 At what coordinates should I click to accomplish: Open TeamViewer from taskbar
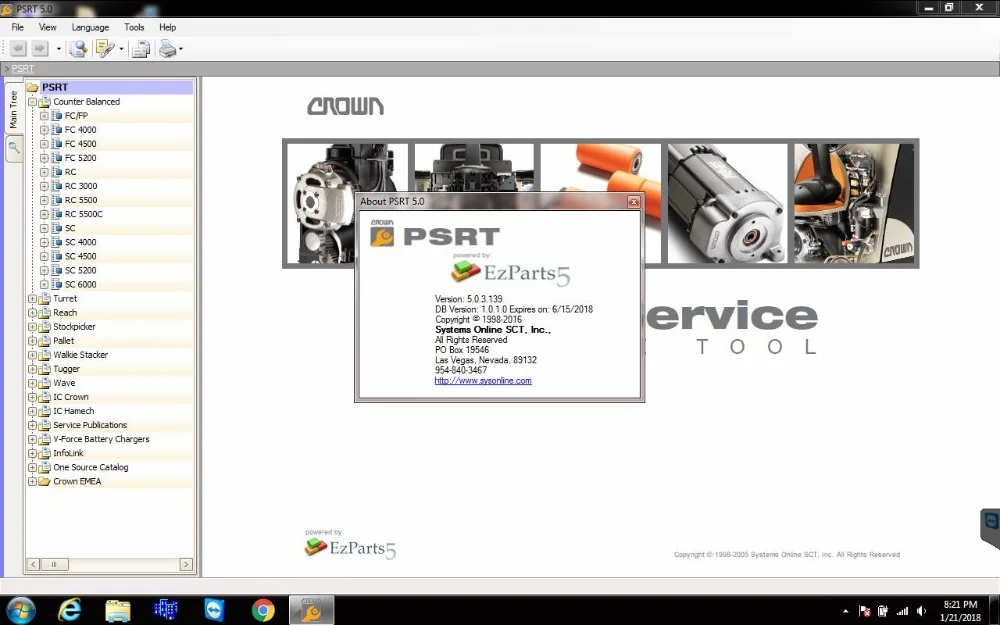pos(214,610)
